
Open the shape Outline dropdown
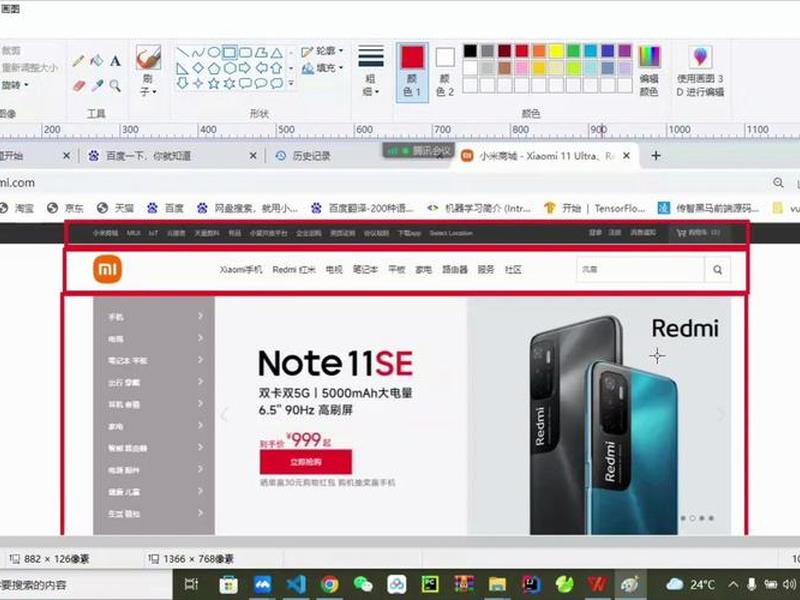click(322, 51)
